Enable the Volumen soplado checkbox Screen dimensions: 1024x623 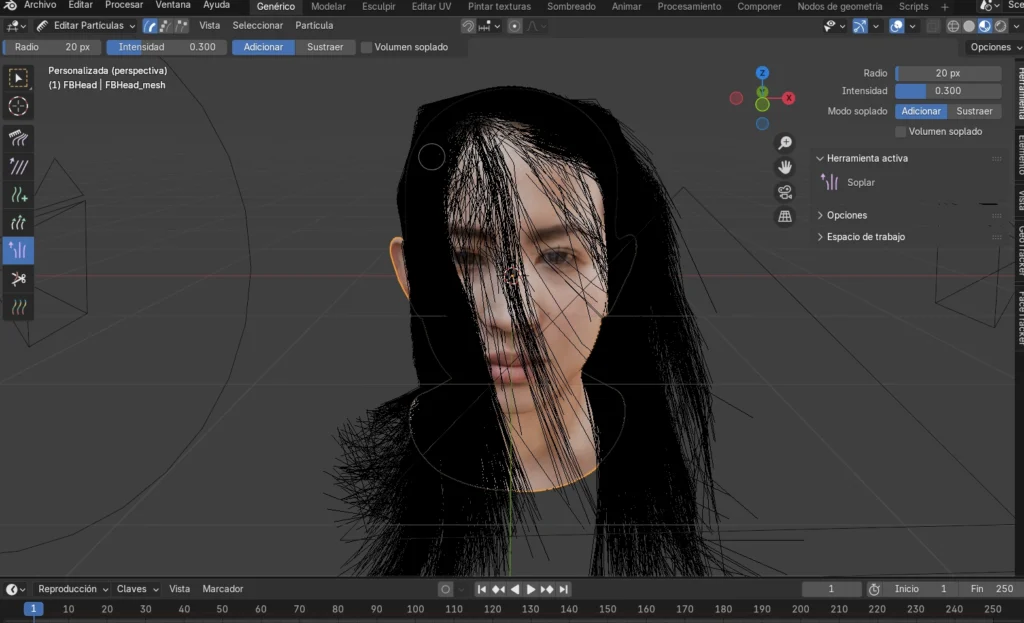(368, 46)
